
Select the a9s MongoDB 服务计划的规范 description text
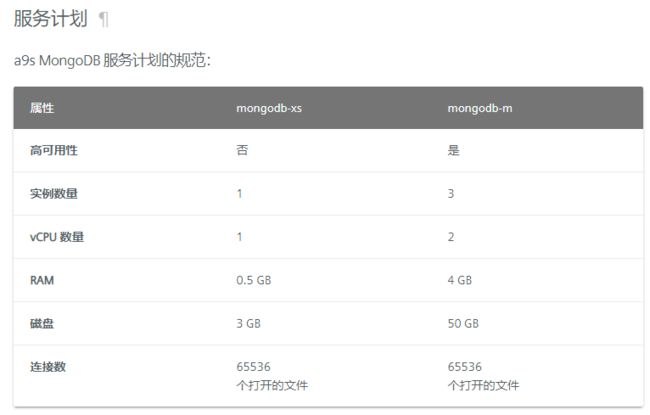[x=112, y=61]
